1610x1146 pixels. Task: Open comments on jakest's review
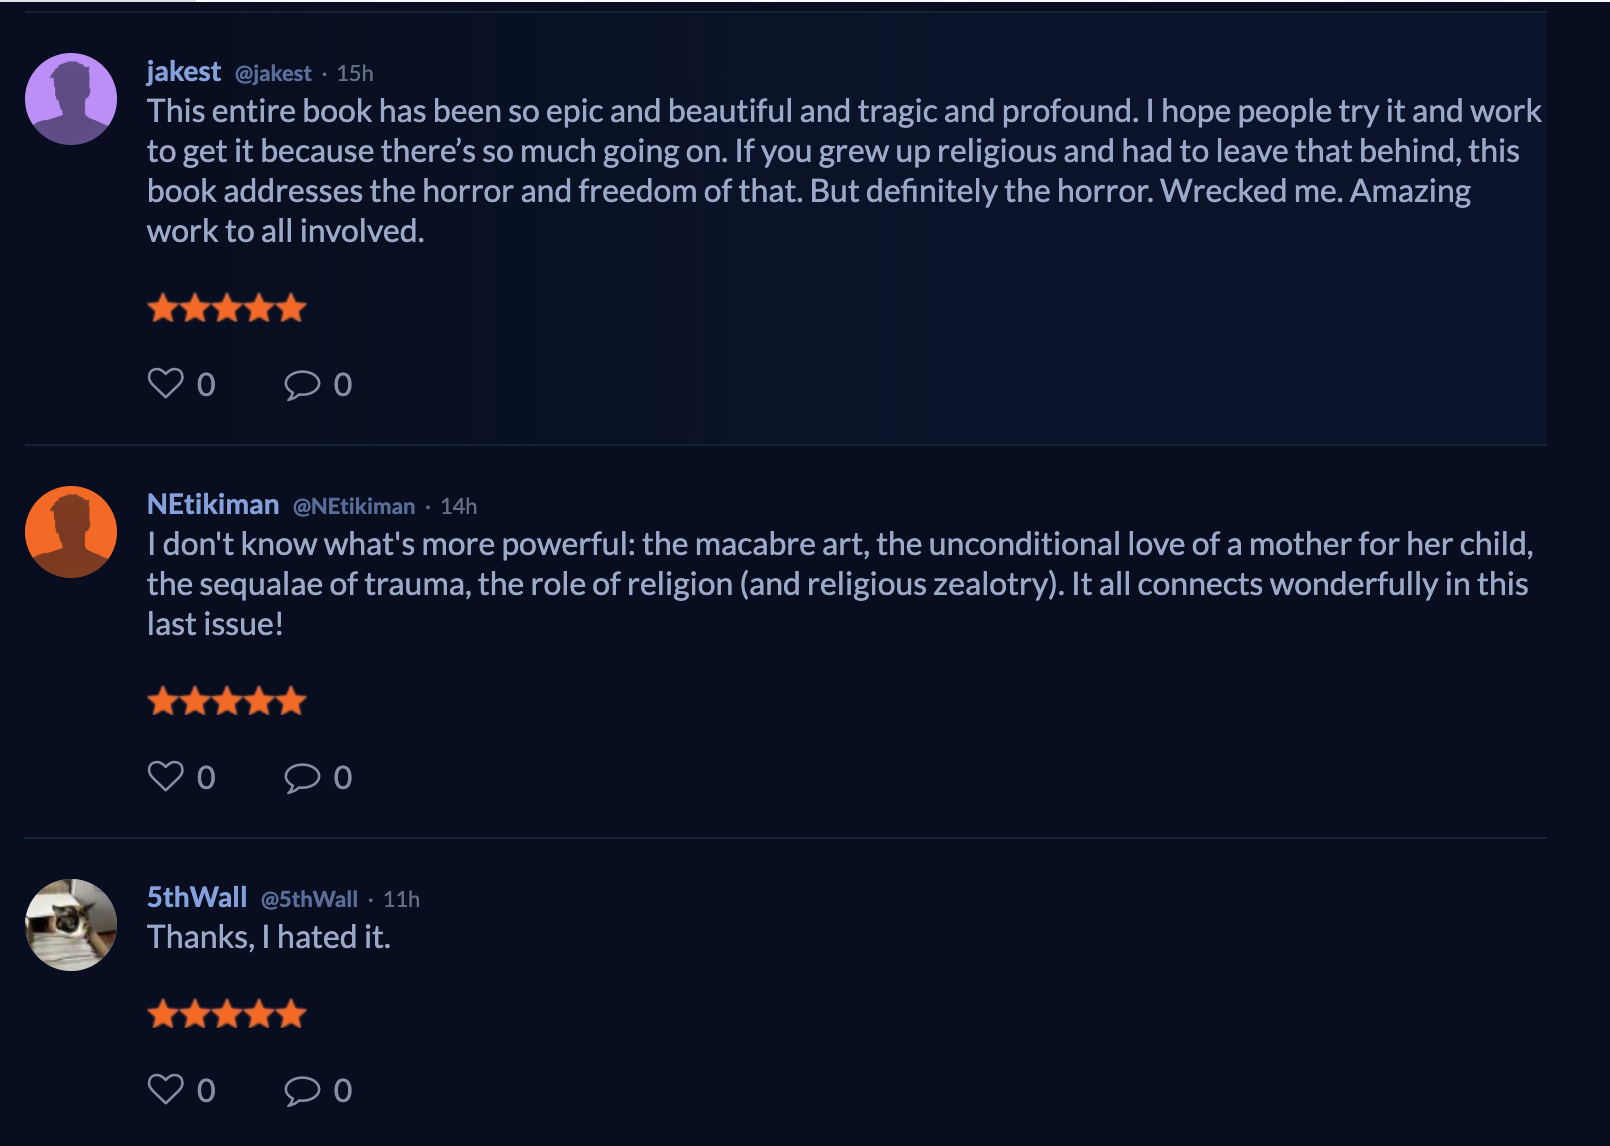[x=302, y=385]
